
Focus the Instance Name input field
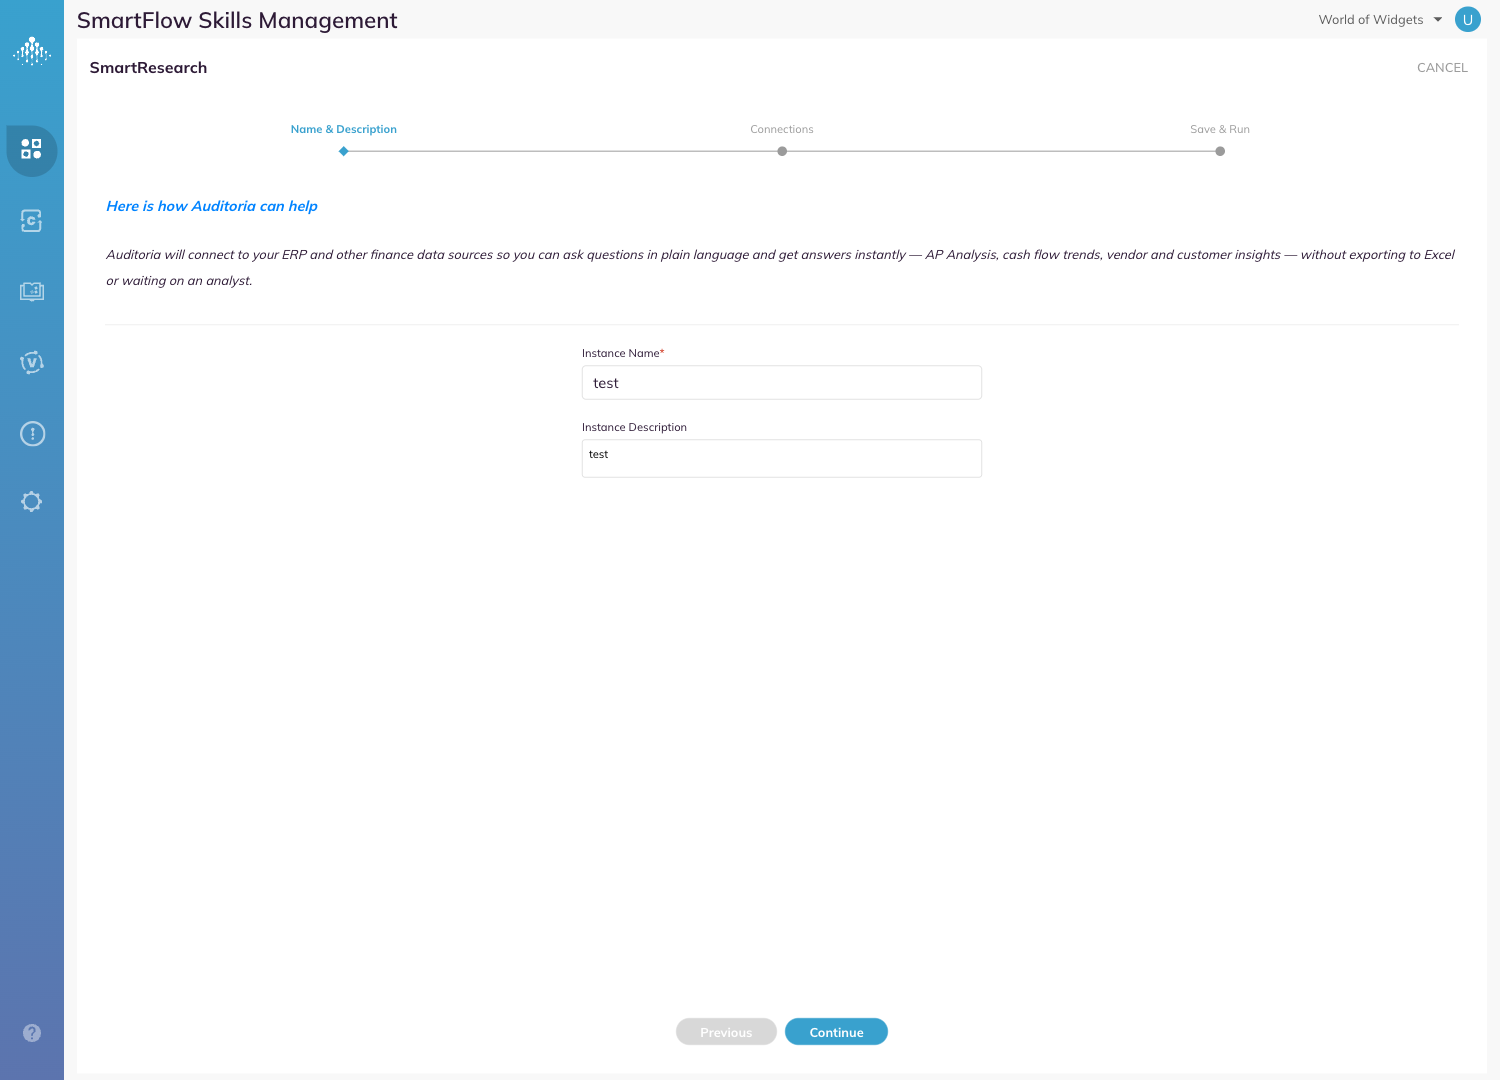click(782, 383)
